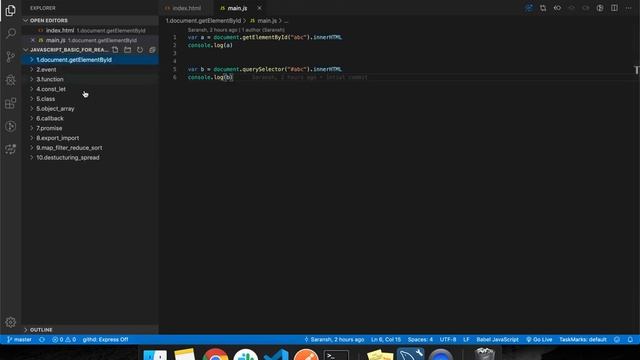Image resolution: width=640 pixels, height=360 pixels.
Task: Click the blue highlighted icon in editor toolbar
Action: click(529, 8)
